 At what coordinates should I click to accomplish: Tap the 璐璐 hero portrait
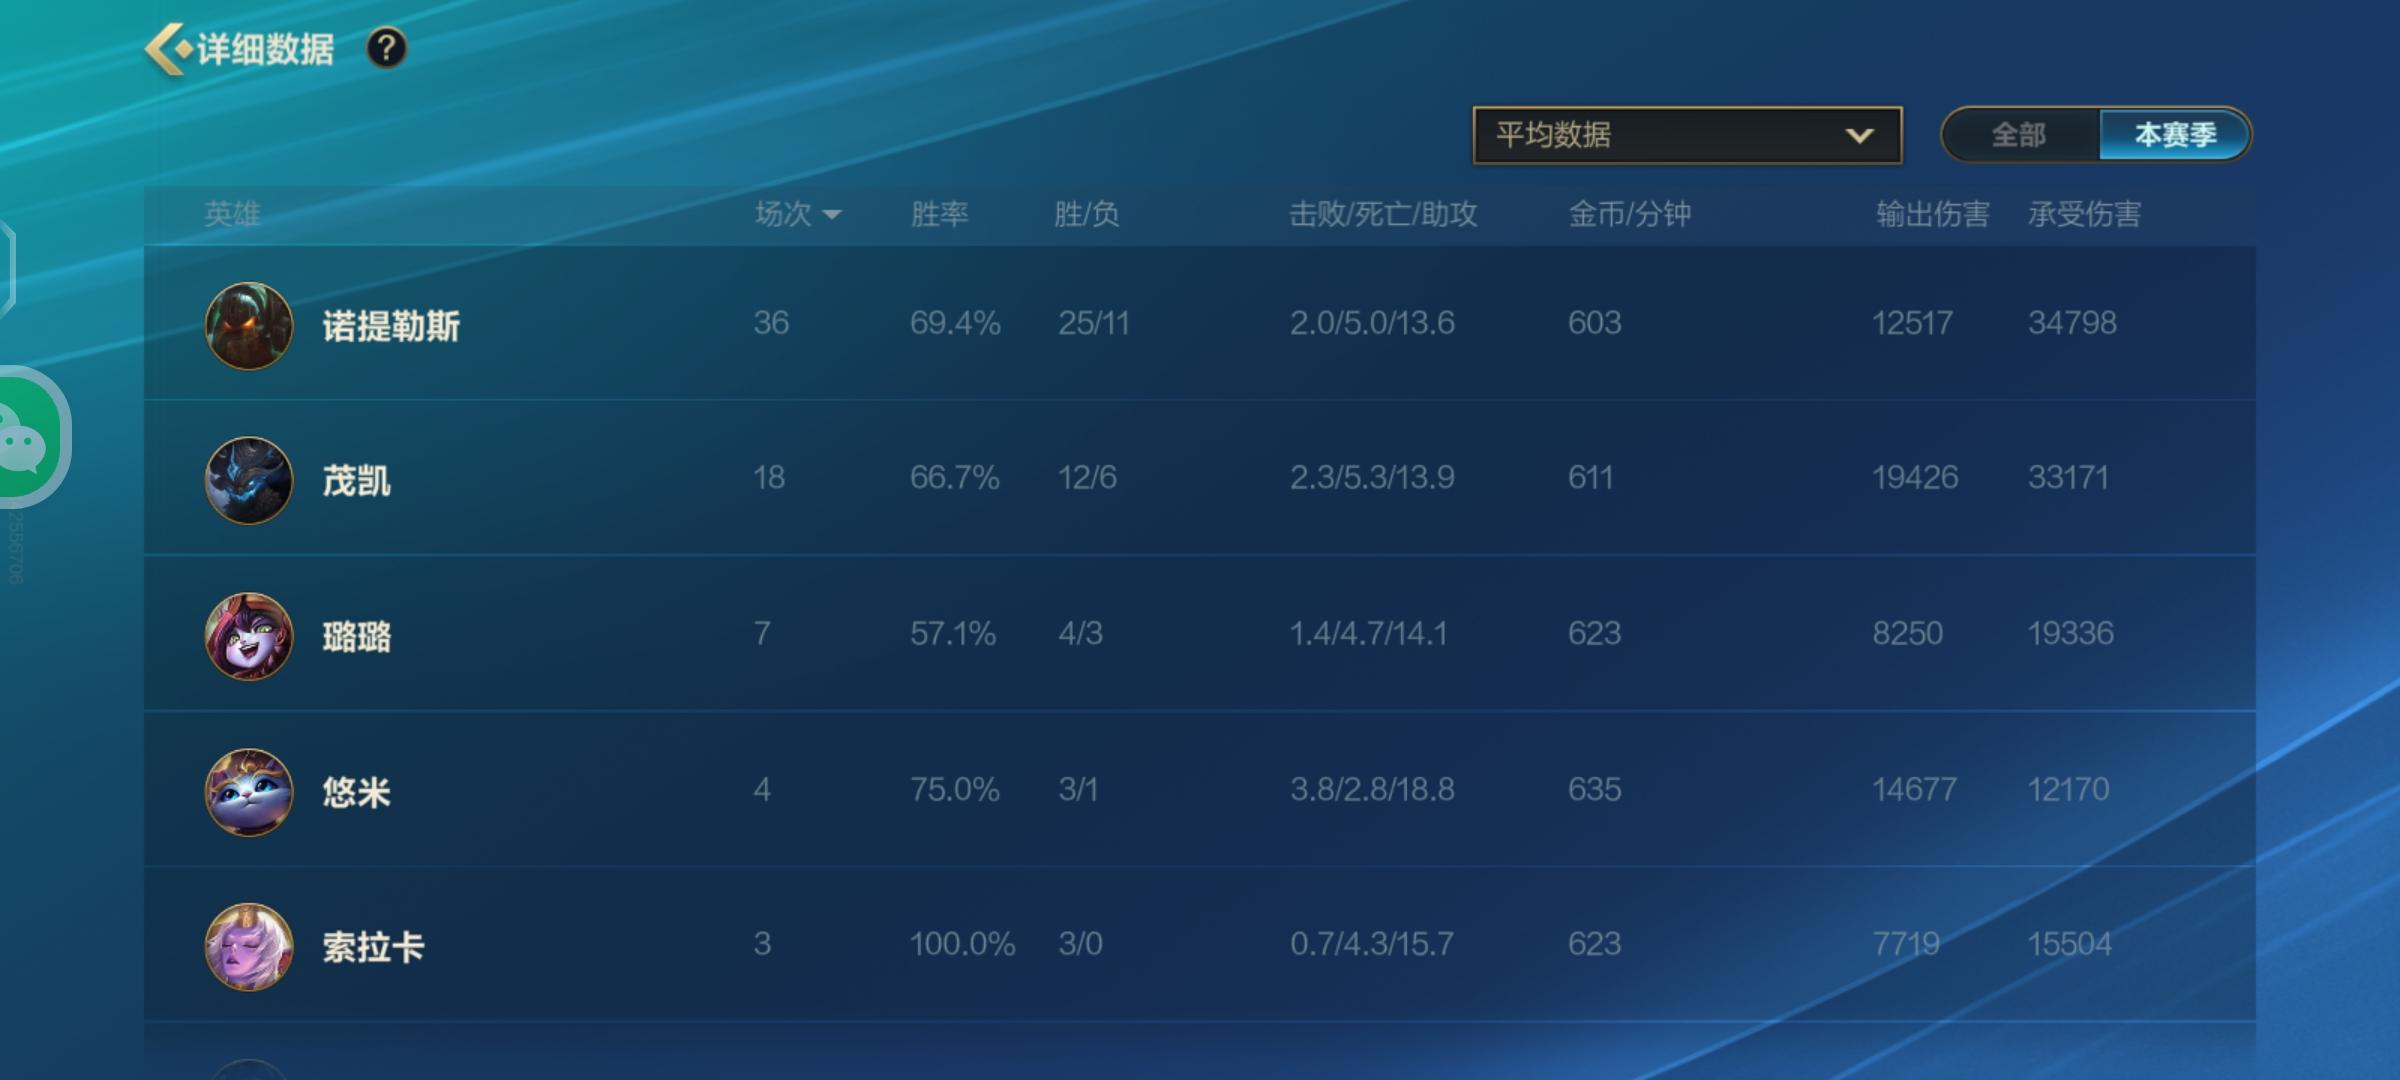coord(249,637)
